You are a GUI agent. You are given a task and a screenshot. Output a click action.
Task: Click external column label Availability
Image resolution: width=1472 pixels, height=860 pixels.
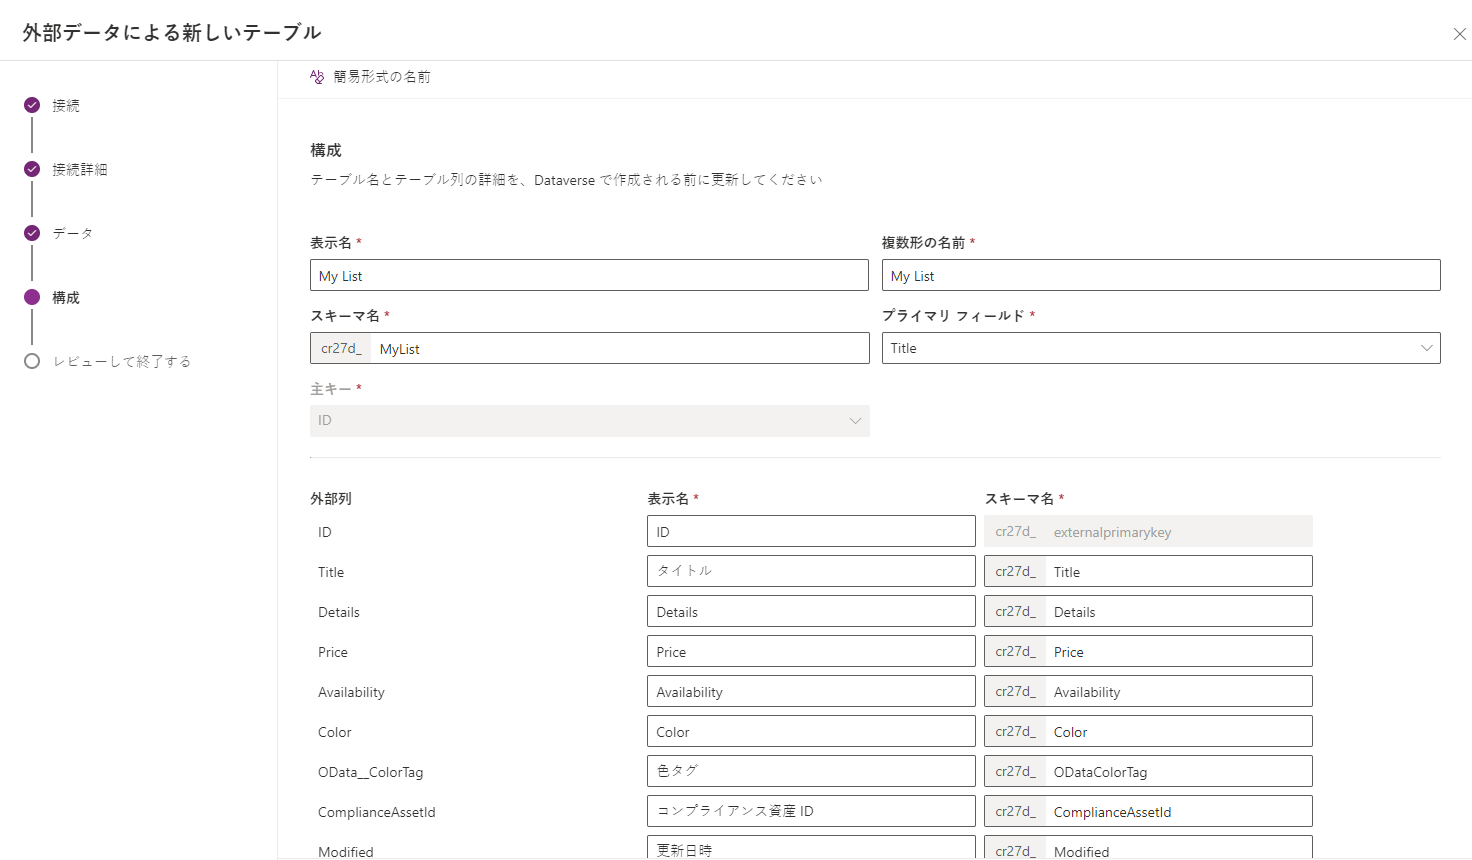(351, 692)
